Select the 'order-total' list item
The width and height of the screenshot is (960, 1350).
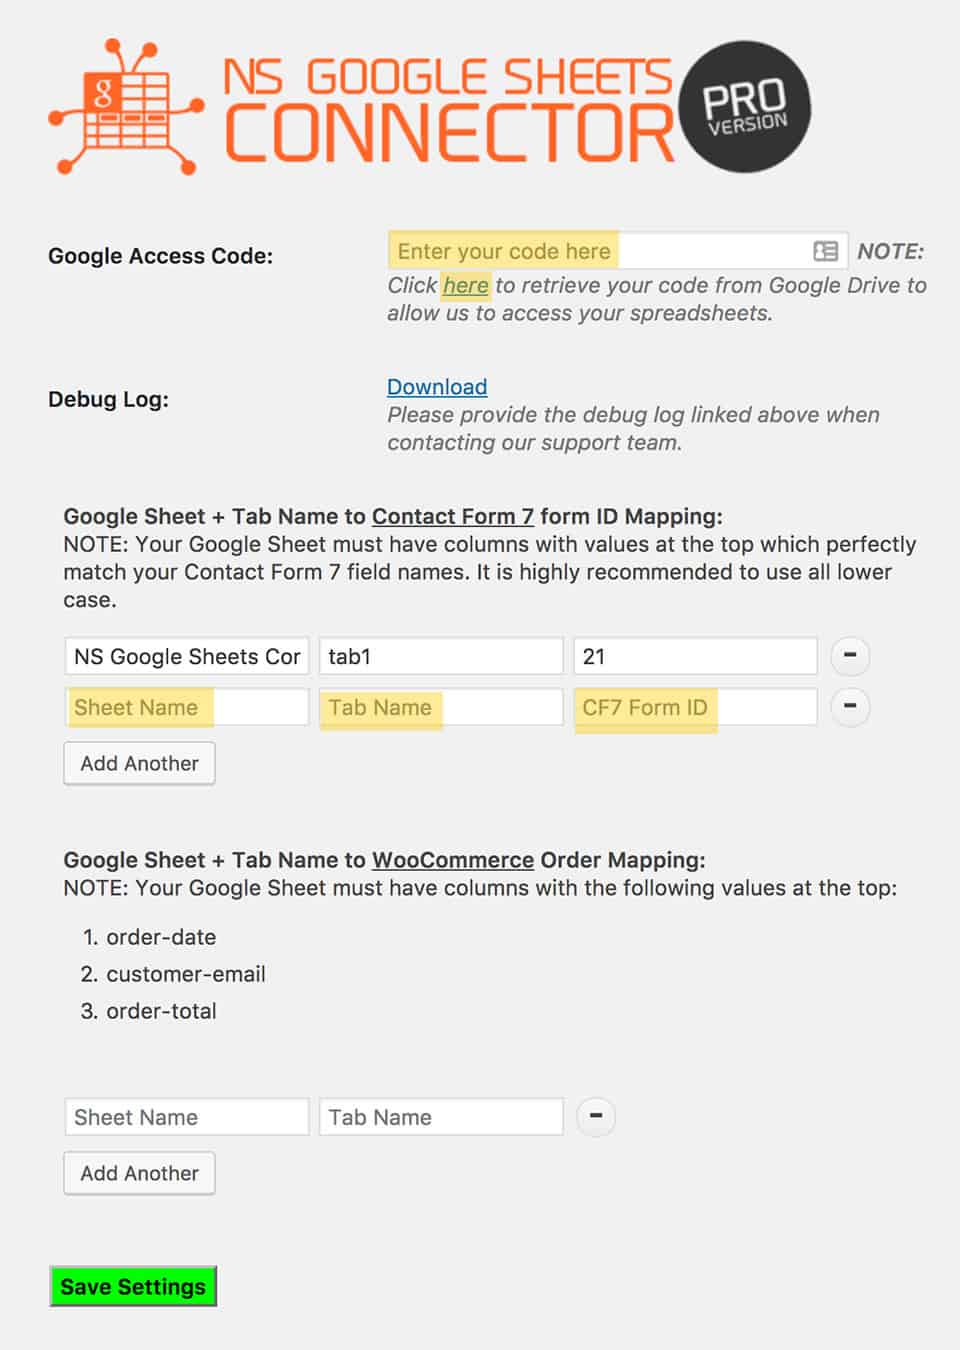click(x=161, y=1011)
